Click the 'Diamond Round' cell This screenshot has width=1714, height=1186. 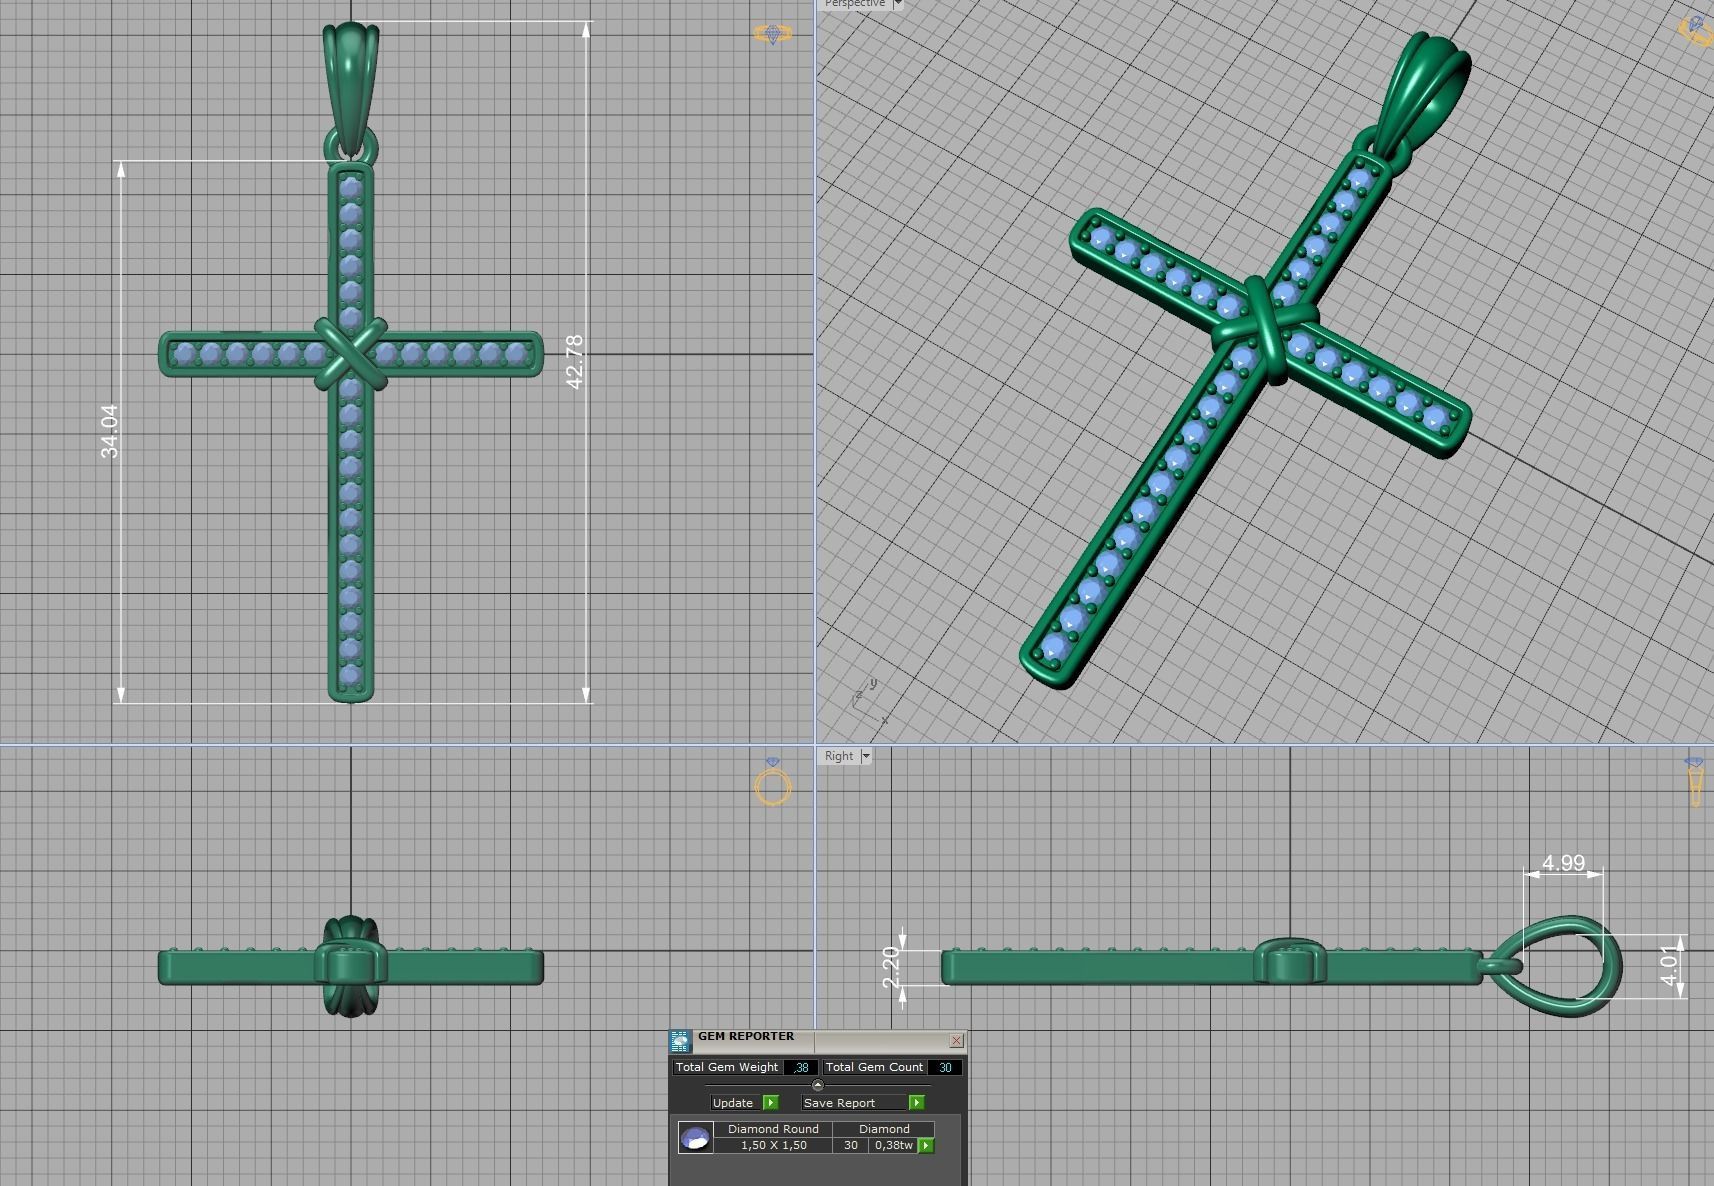point(773,1128)
